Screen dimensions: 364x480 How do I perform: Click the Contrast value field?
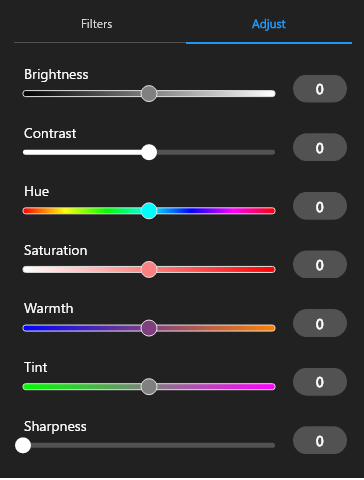pyautogui.click(x=320, y=148)
